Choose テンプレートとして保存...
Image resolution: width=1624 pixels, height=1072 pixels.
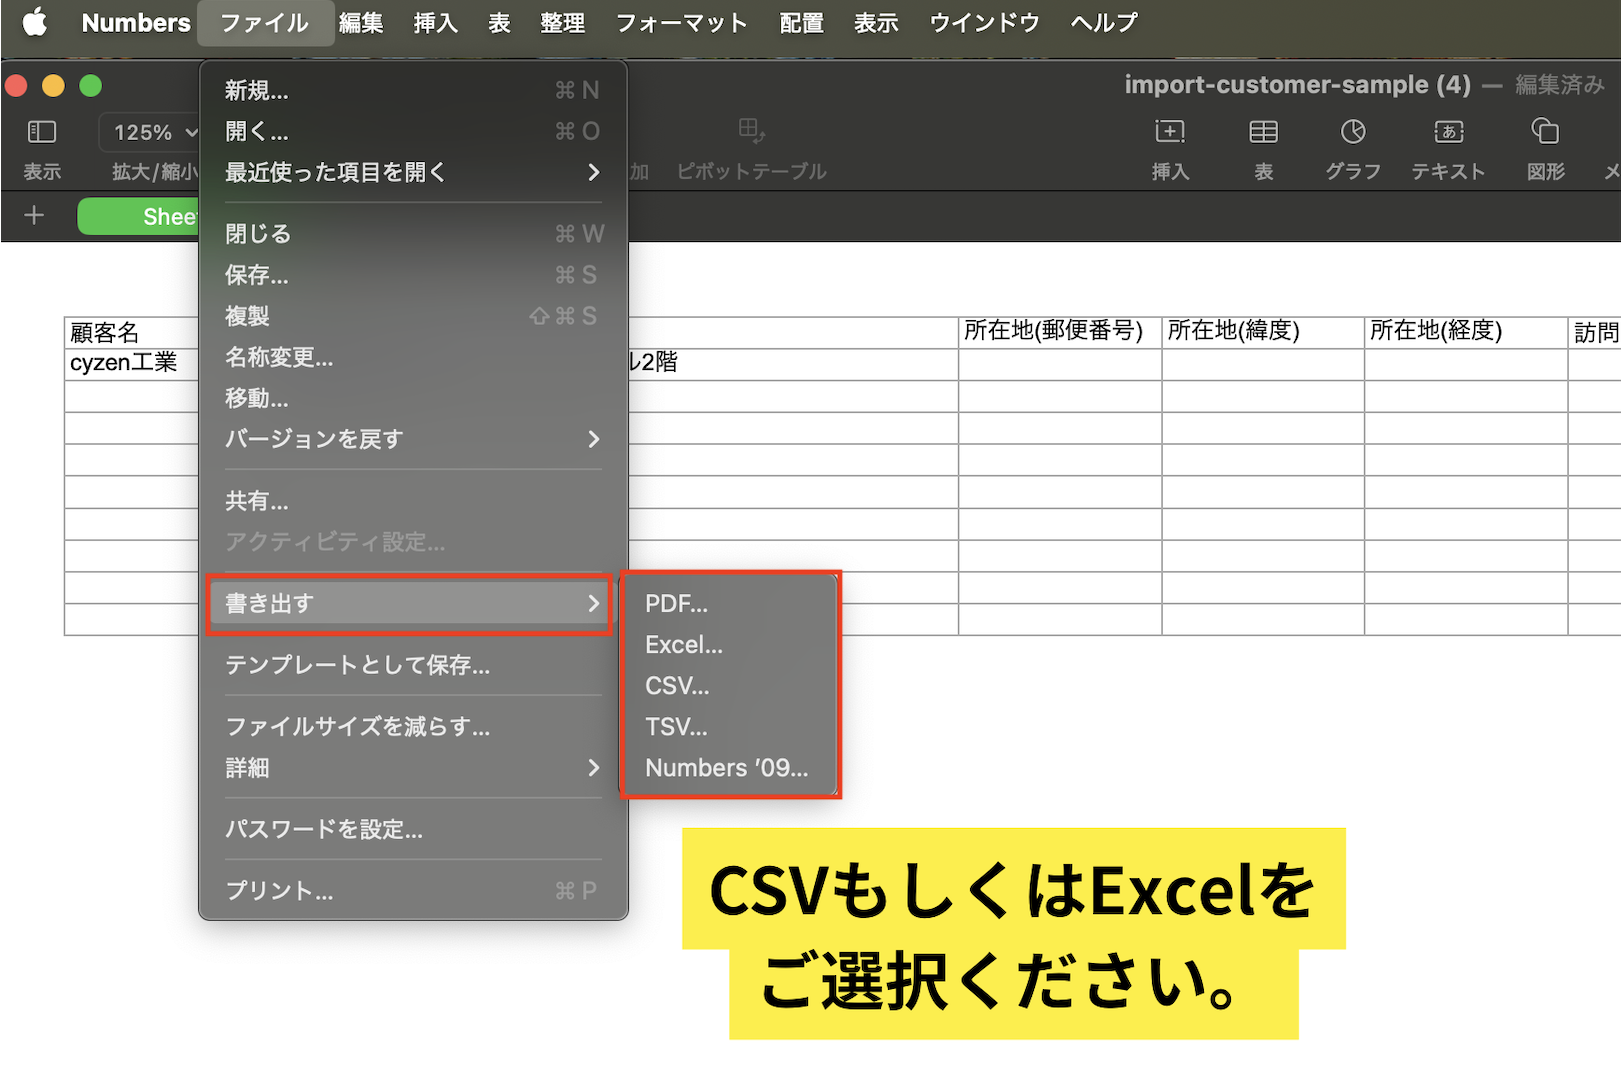(413, 665)
